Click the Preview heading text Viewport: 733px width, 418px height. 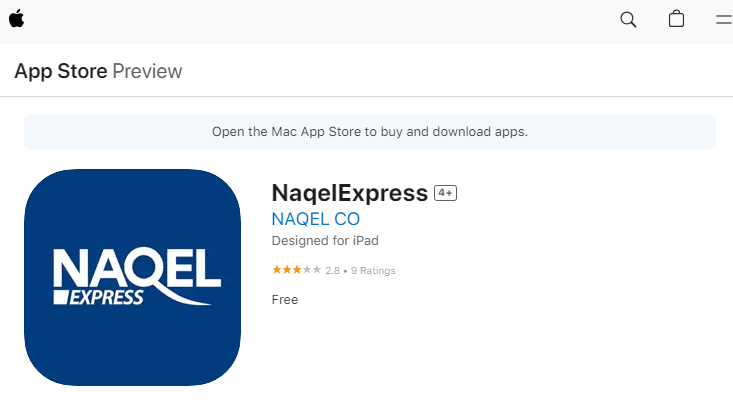click(x=147, y=71)
